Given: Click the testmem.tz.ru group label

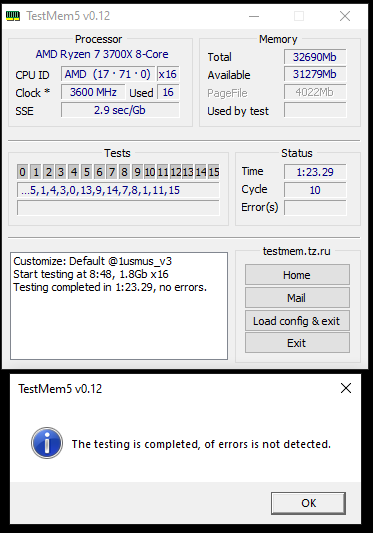Looking at the screenshot, I should pyautogui.click(x=296, y=251).
